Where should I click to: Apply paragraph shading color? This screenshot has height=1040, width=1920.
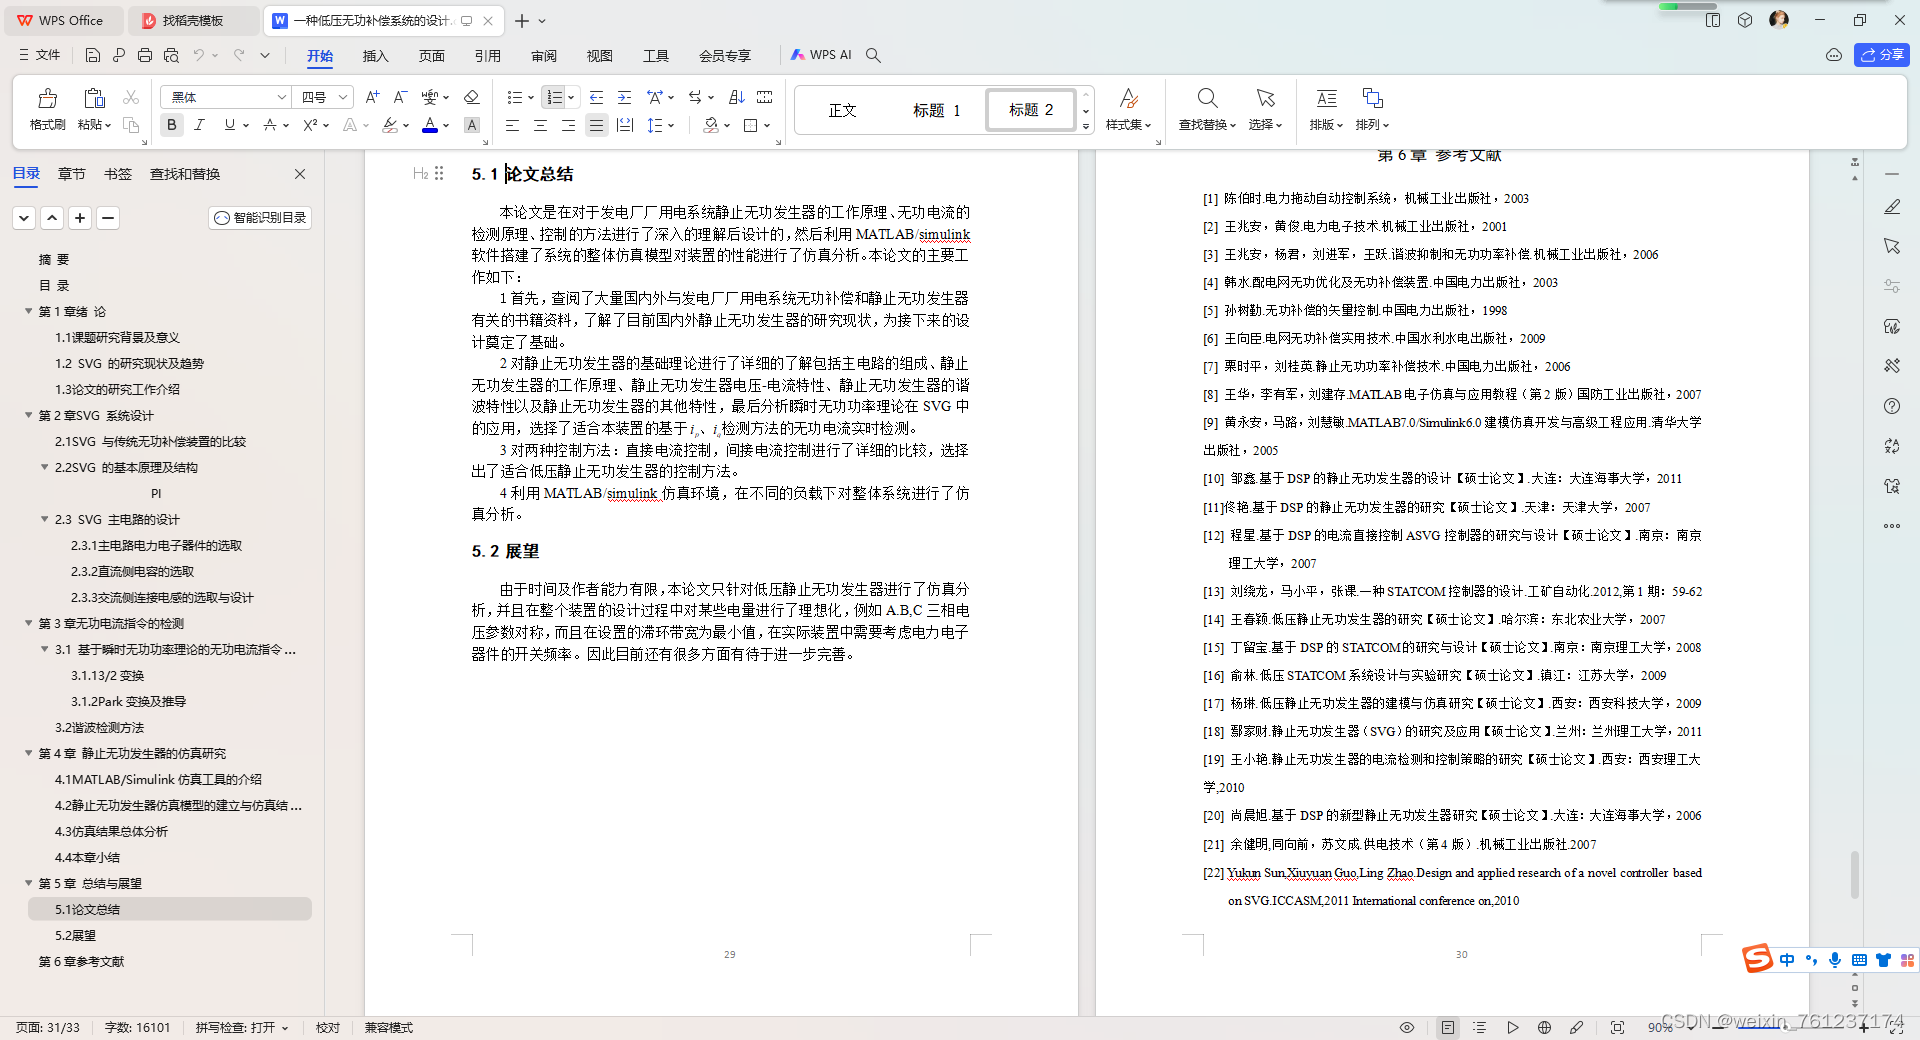(x=711, y=125)
